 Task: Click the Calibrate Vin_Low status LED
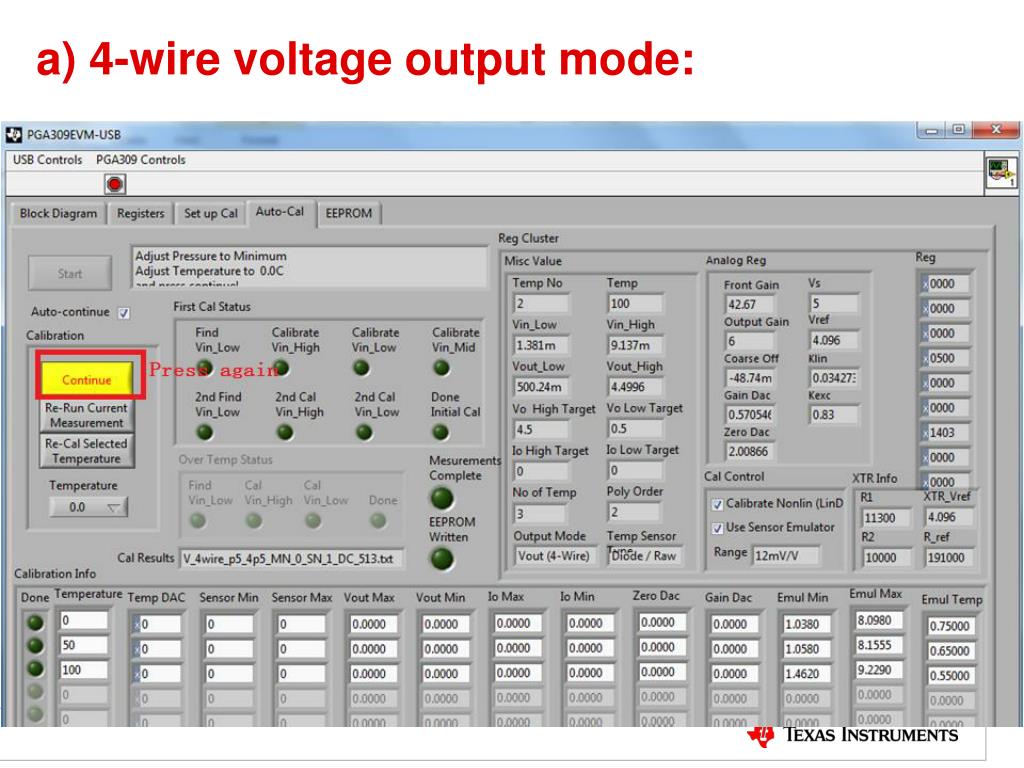tap(361, 368)
